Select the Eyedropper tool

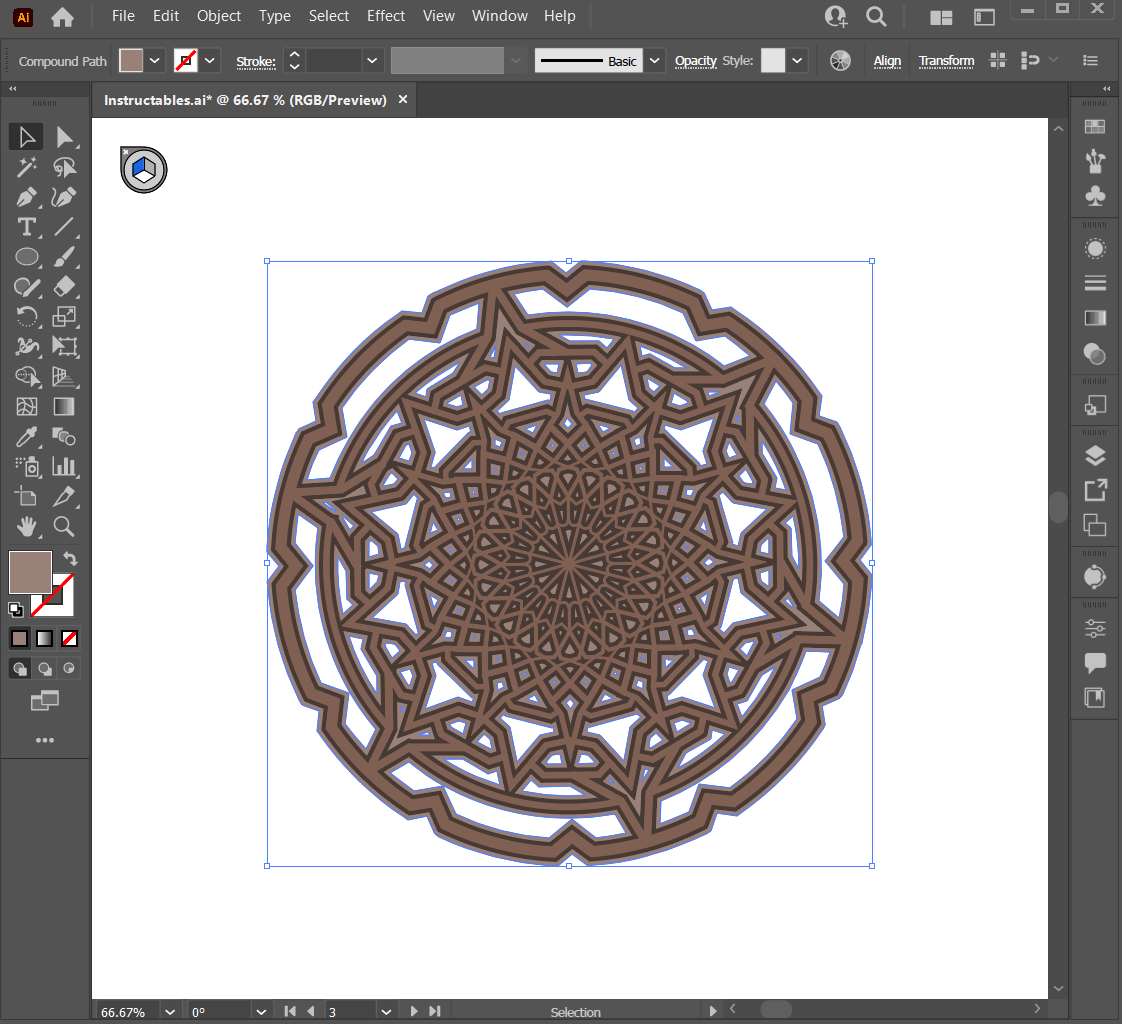pos(26,437)
